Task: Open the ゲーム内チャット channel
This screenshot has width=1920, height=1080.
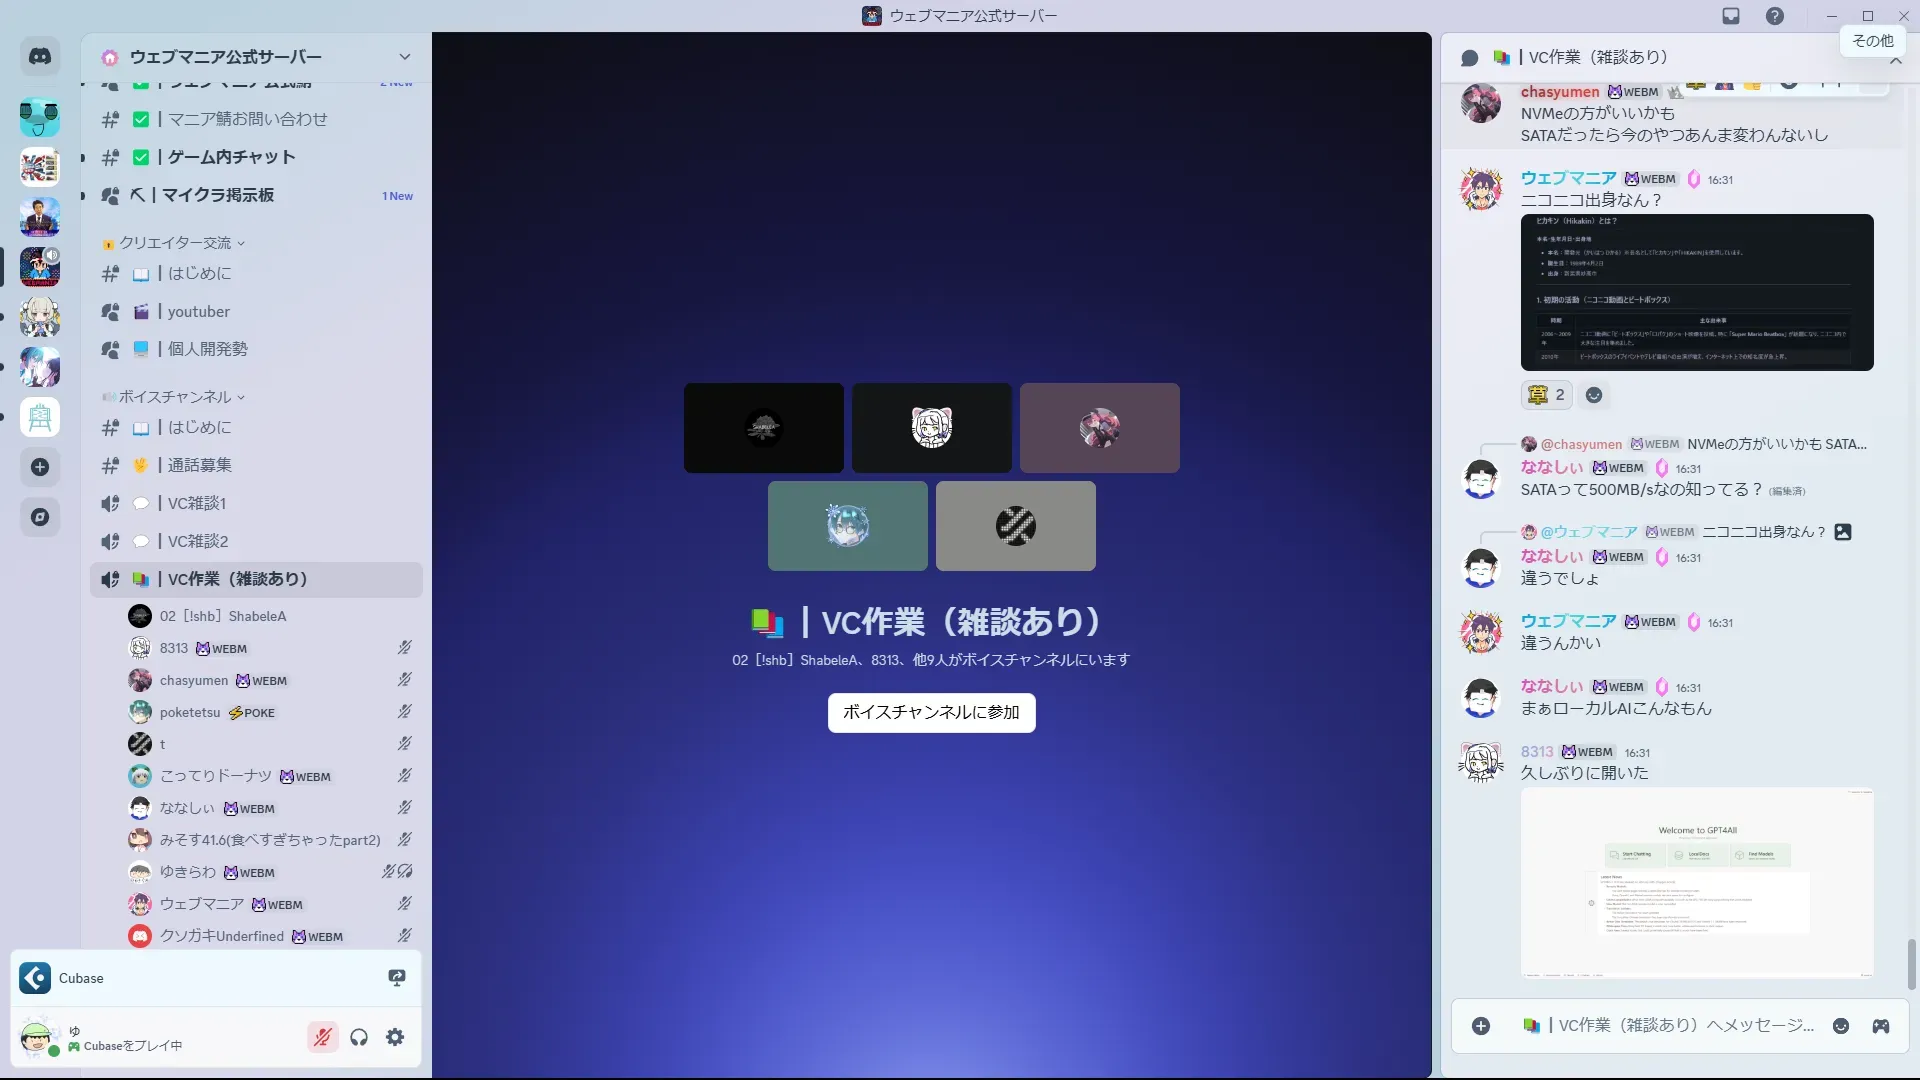Action: (x=231, y=157)
